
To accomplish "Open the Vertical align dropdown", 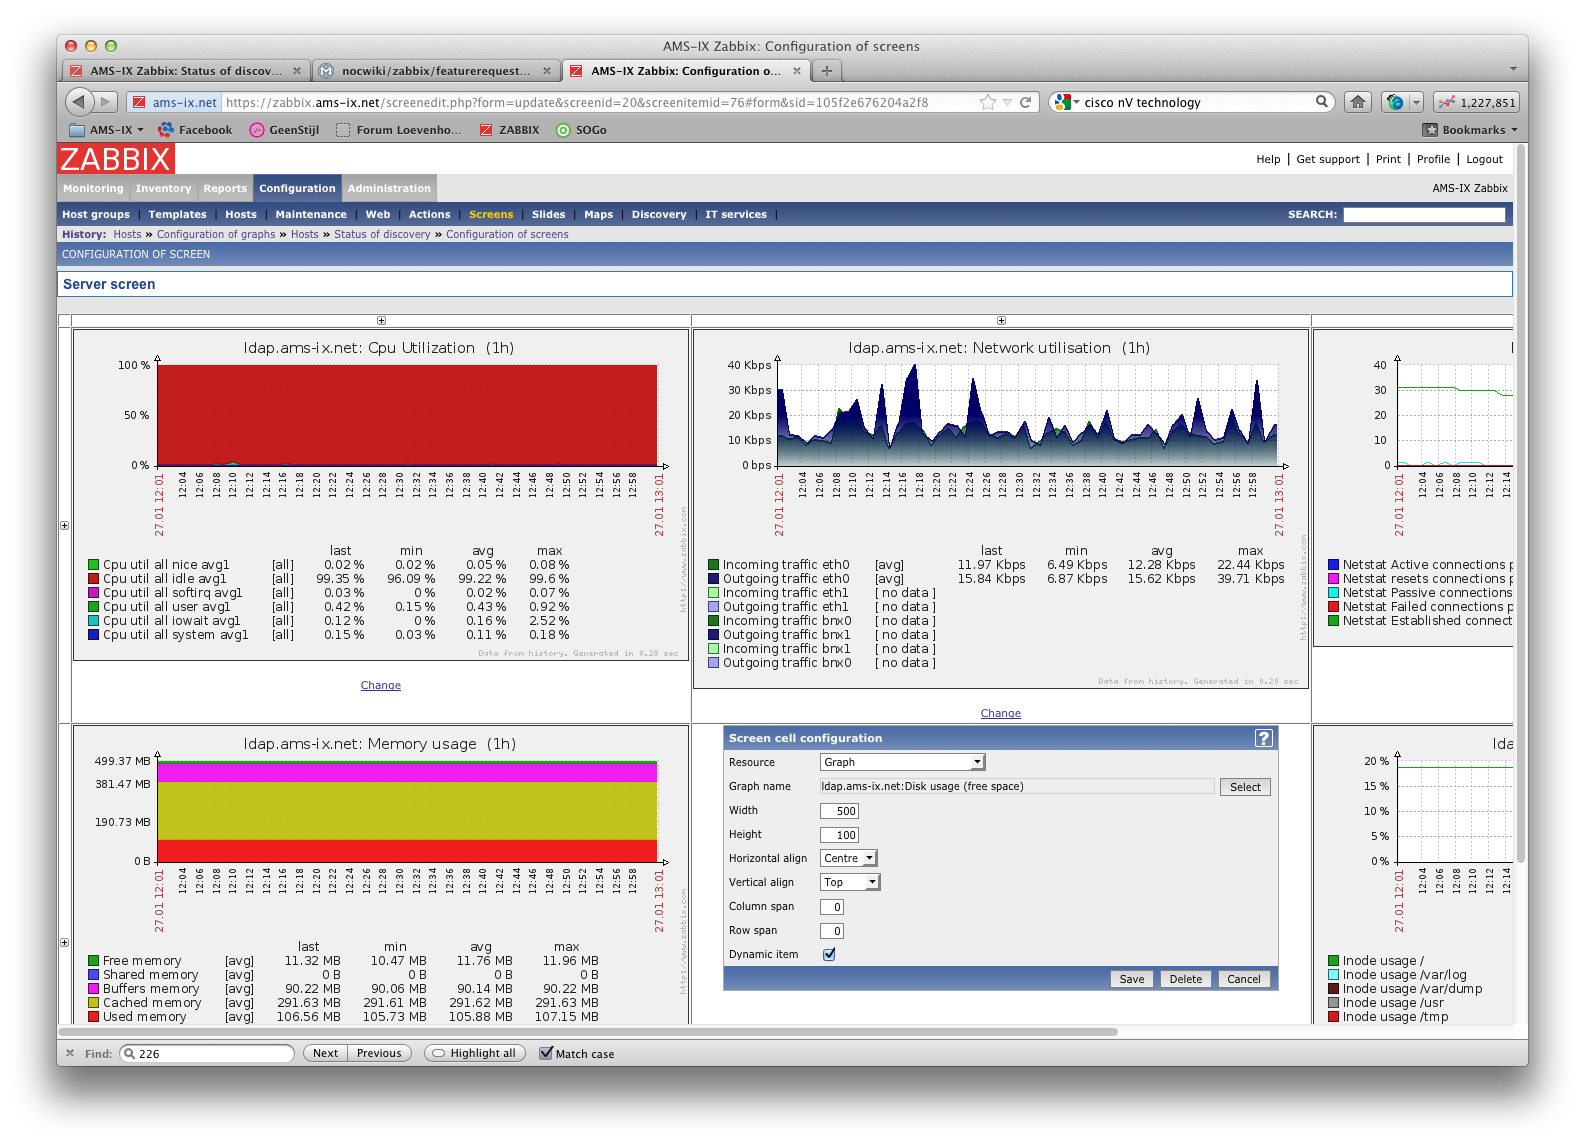I will (849, 882).
